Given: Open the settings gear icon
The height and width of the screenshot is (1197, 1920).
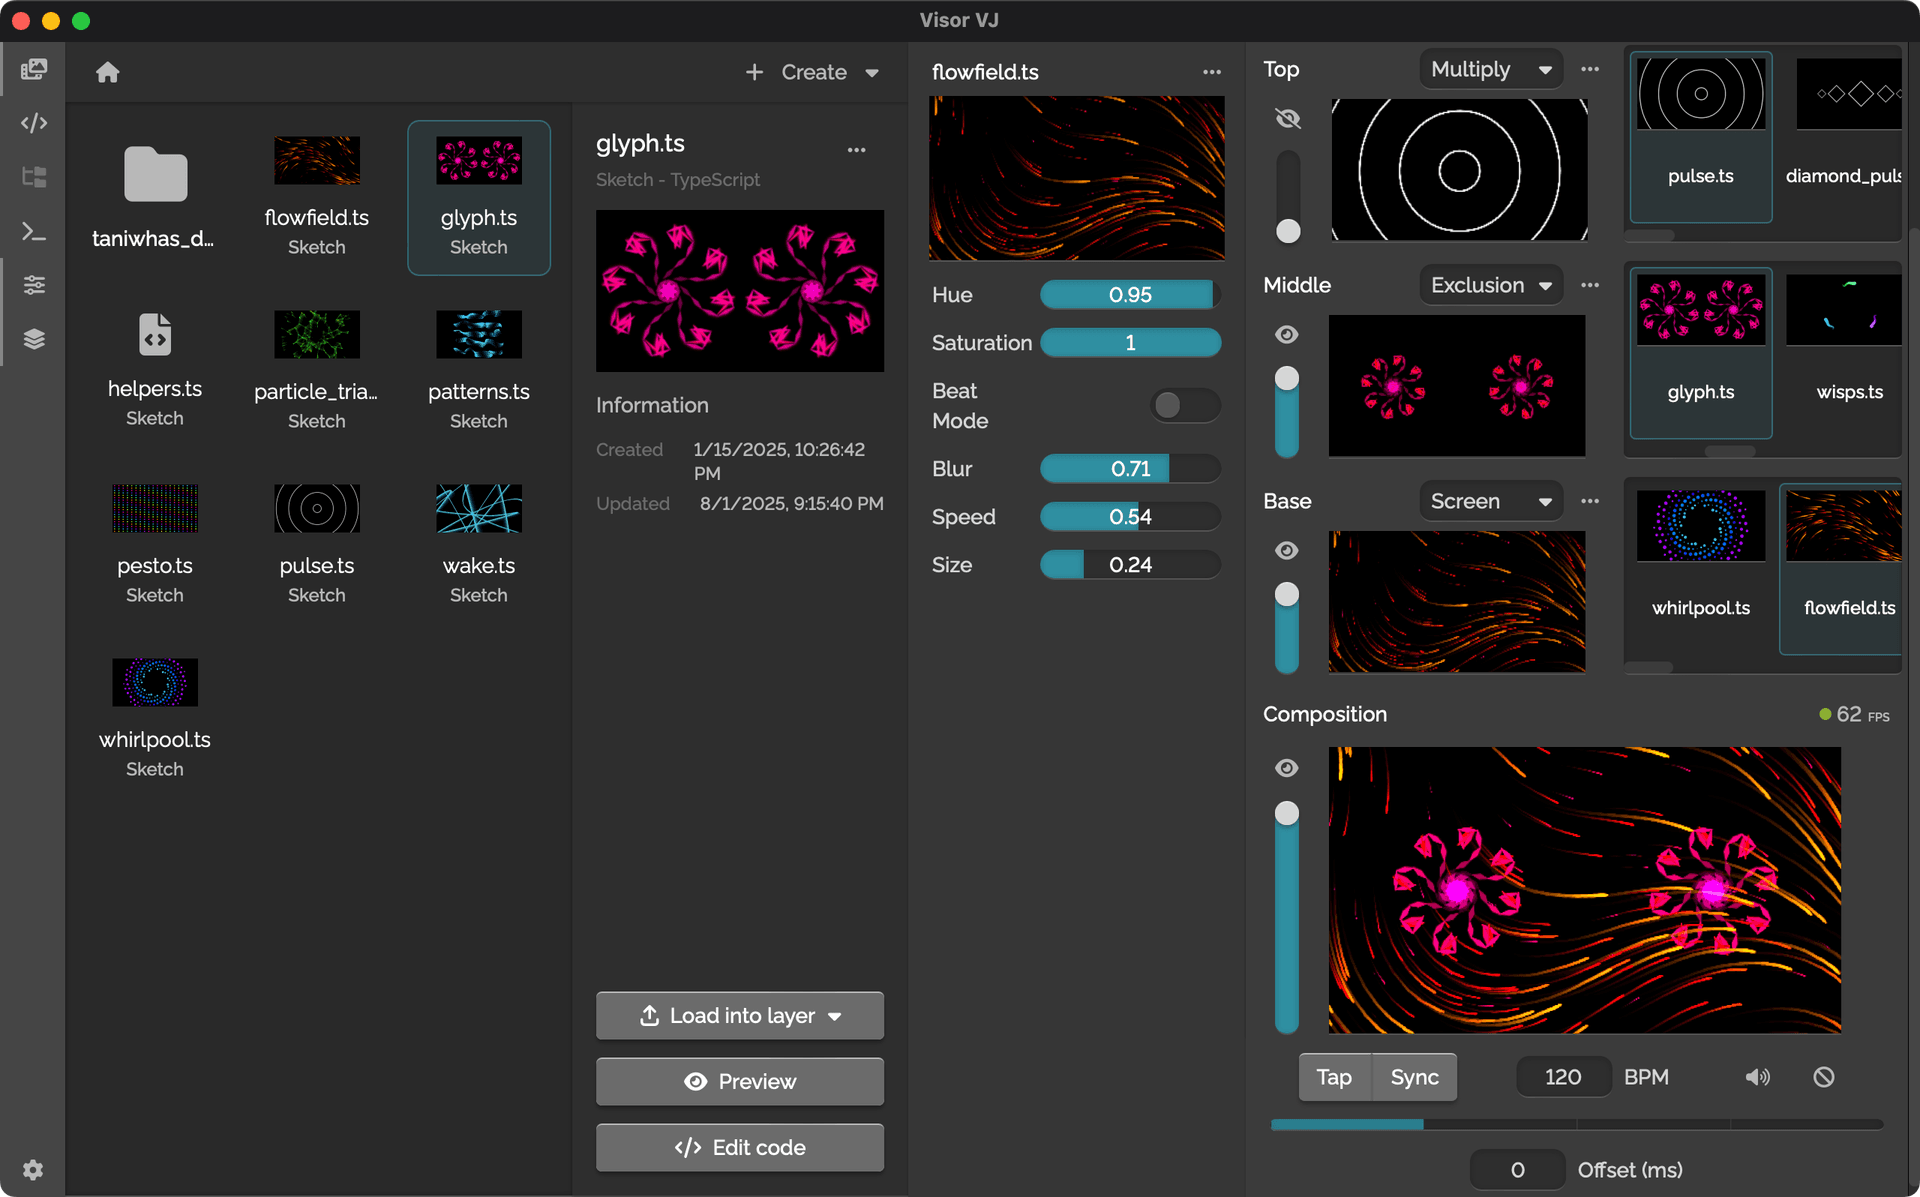Looking at the screenshot, I should (x=33, y=1169).
